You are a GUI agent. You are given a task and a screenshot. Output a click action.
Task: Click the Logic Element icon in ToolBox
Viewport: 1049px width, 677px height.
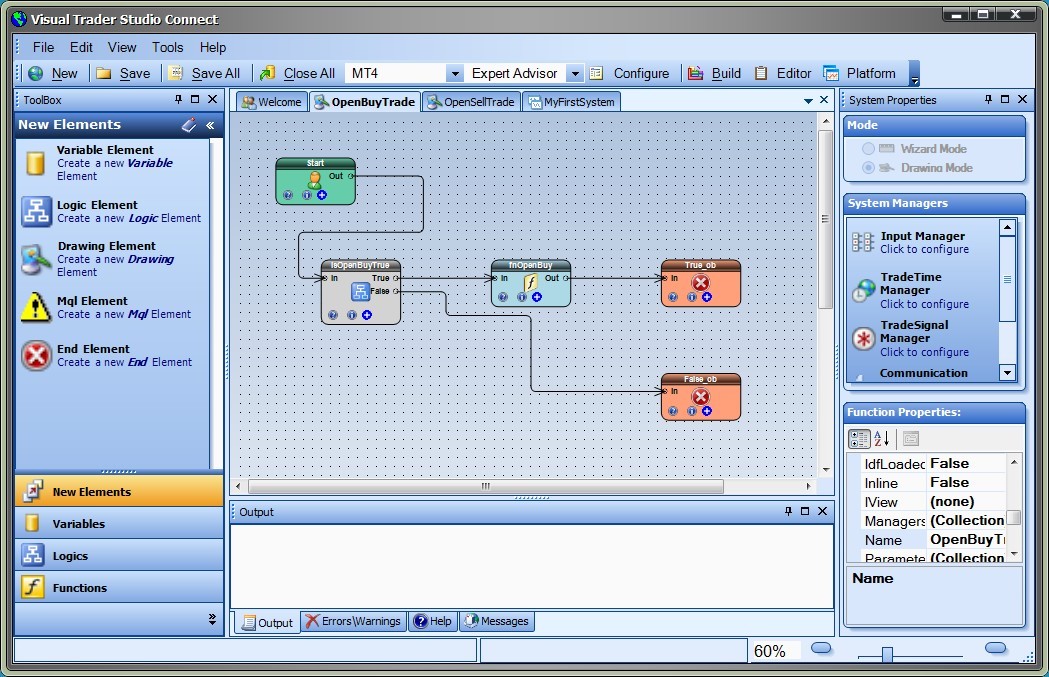tap(36, 211)
